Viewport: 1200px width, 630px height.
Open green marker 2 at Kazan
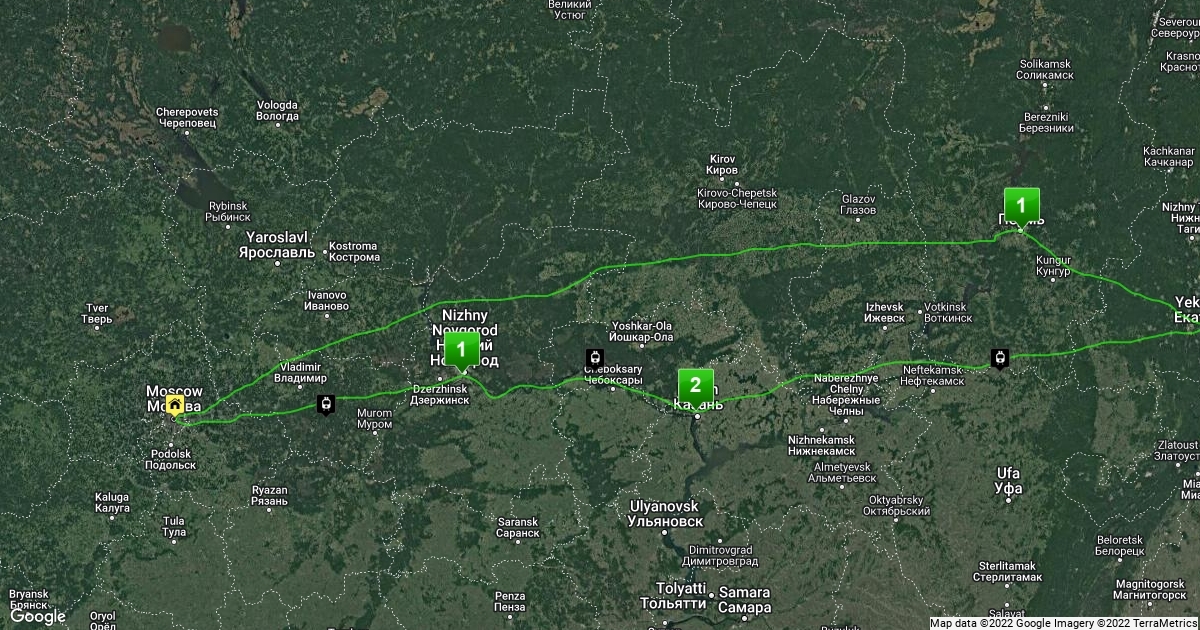pos(695,386)
